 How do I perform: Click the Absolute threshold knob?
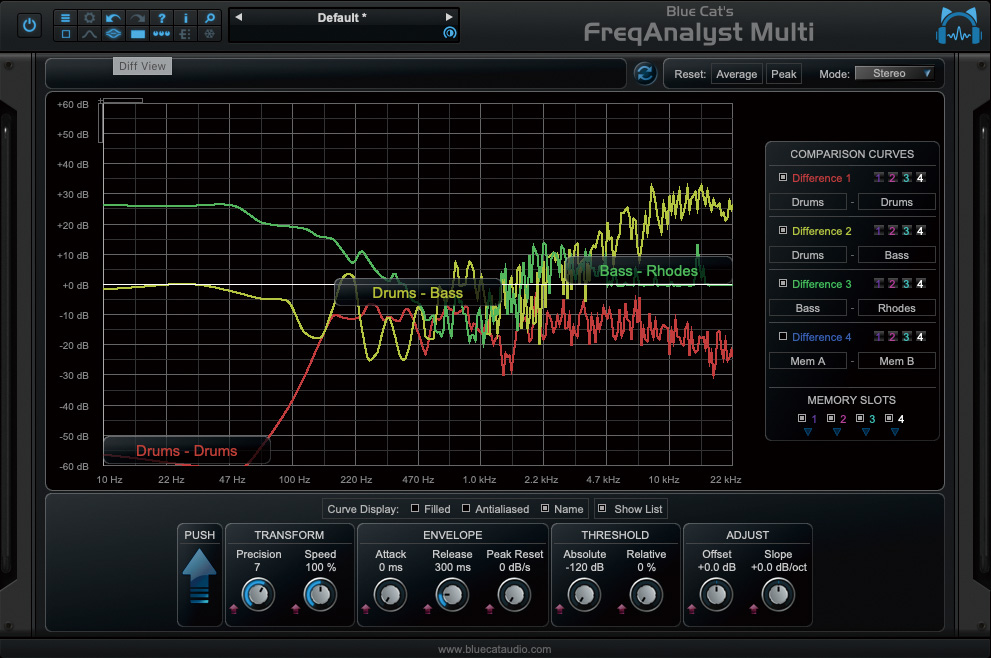[x=584, y=595]
